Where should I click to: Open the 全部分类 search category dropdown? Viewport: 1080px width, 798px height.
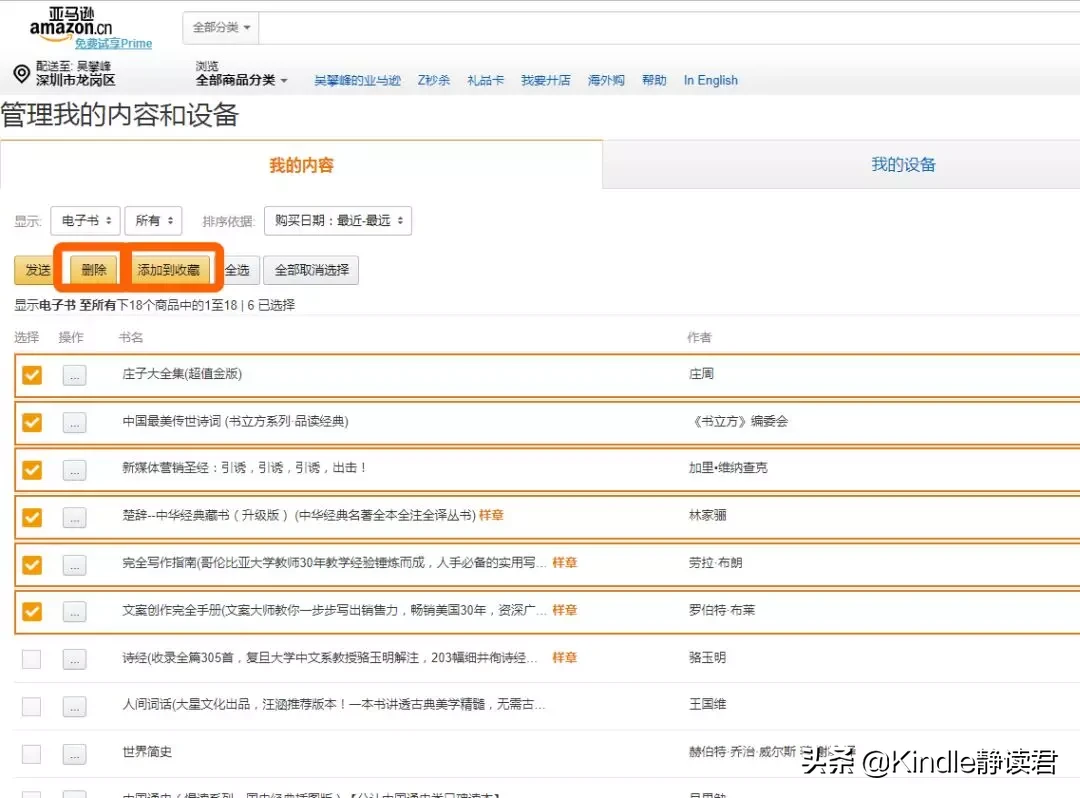[x=219, y=27]
